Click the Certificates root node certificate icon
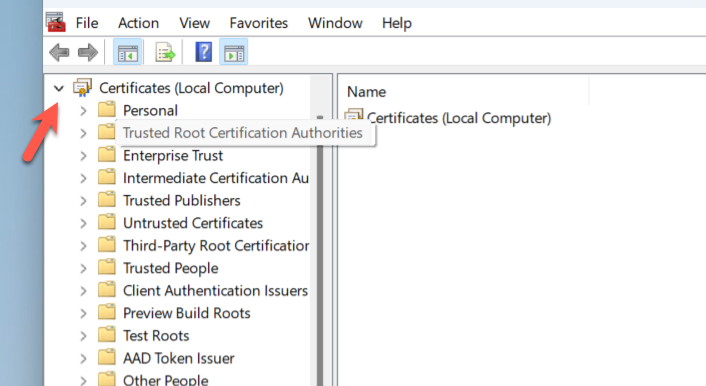Screen dimensions: 706x386 82,87
